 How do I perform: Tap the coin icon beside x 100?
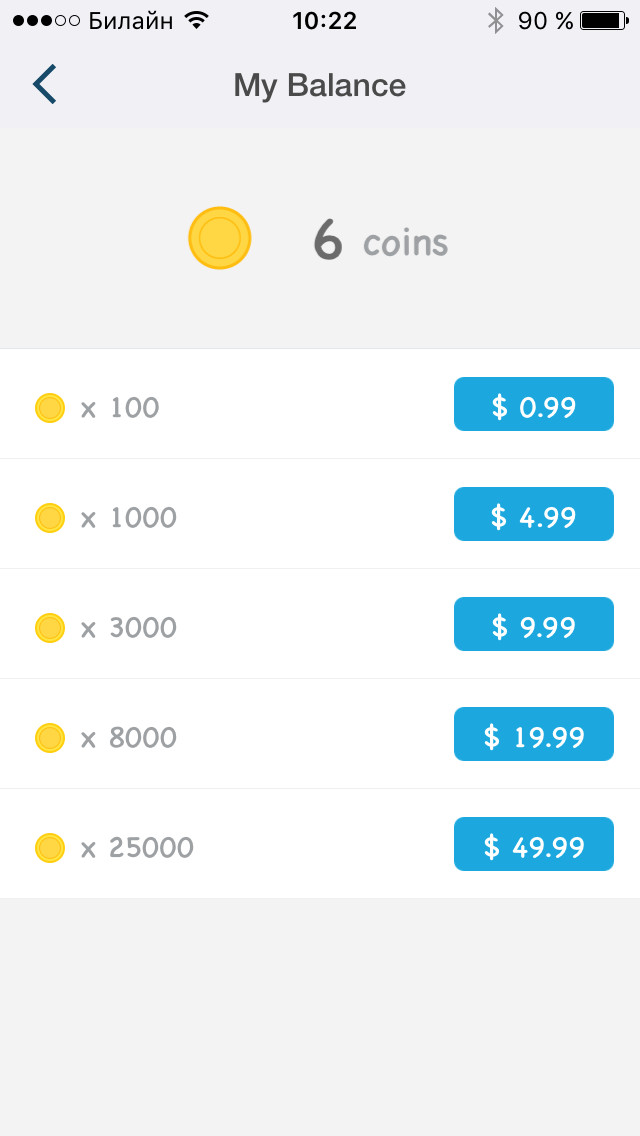tap(50, 408)
